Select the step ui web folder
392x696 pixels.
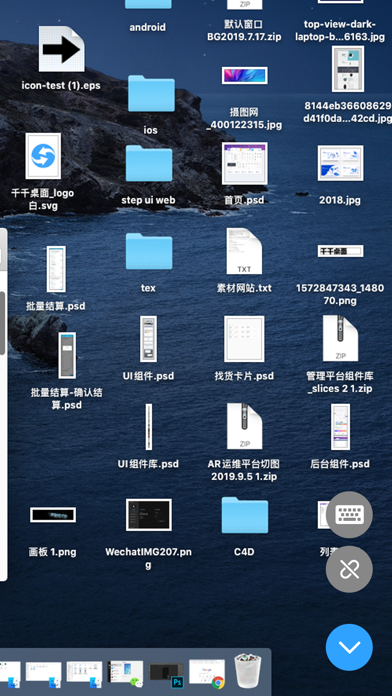click(149, 163)
